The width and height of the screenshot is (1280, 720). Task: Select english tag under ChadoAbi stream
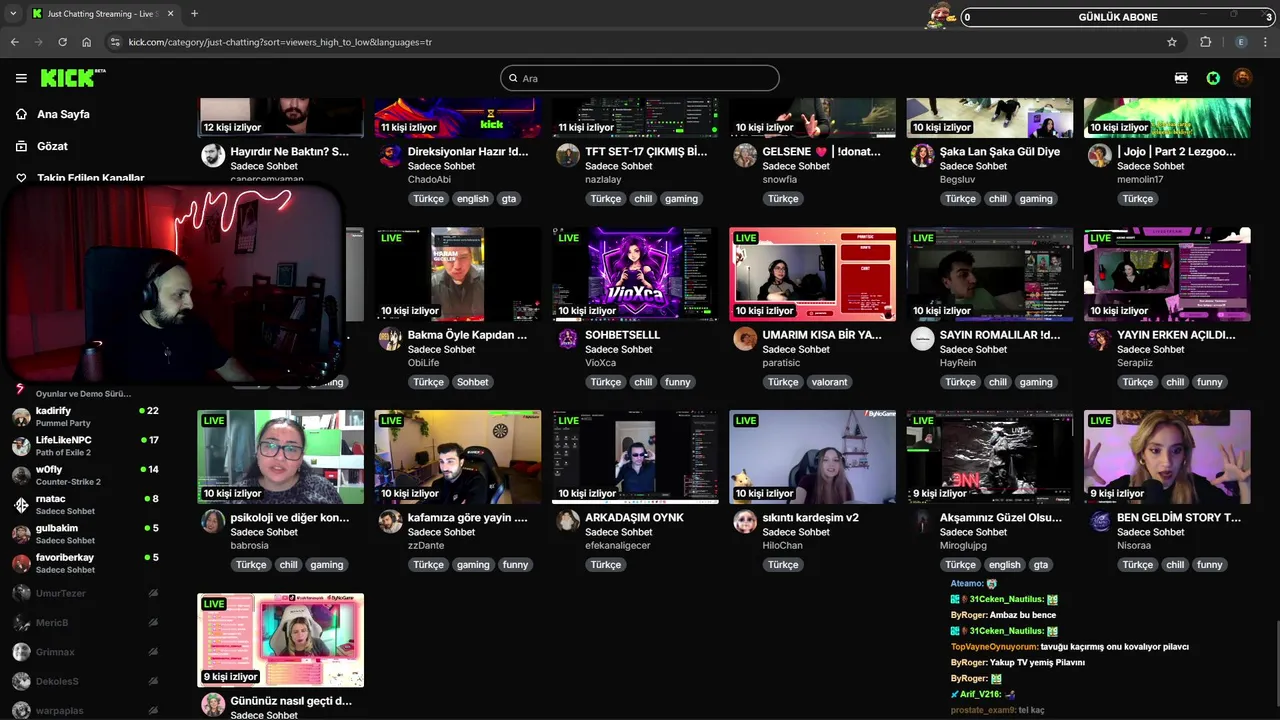(473, 199)
